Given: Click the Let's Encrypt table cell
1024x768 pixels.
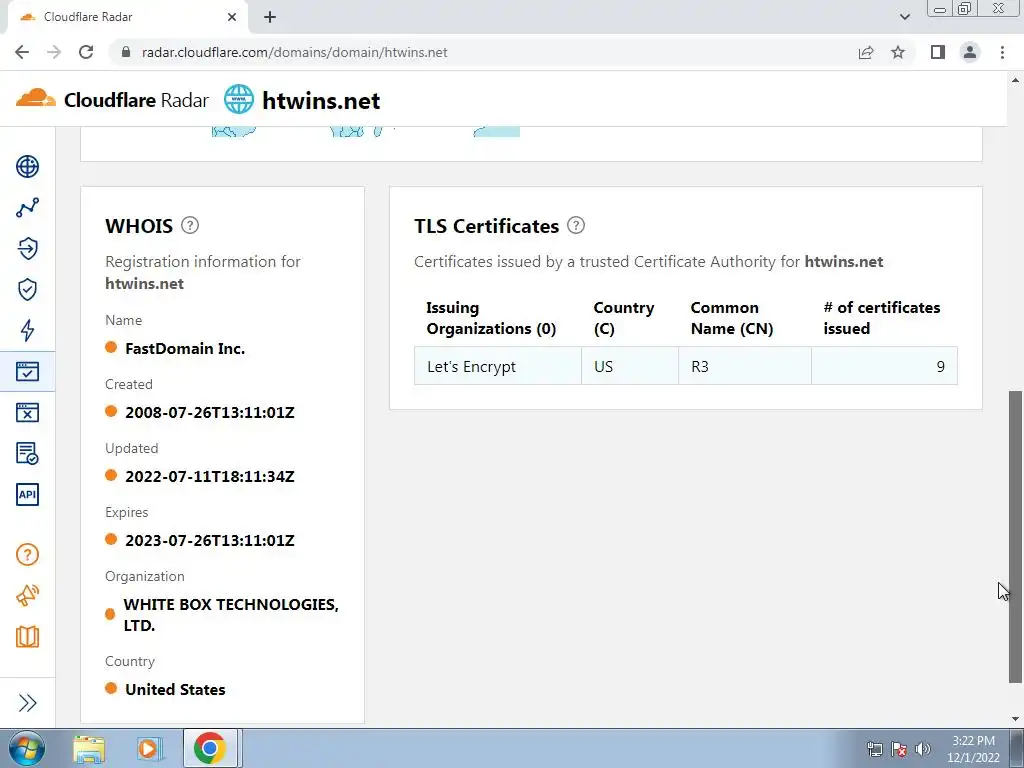Looking at the screenshot, I should pyautogui.click(x=498, y=366).
